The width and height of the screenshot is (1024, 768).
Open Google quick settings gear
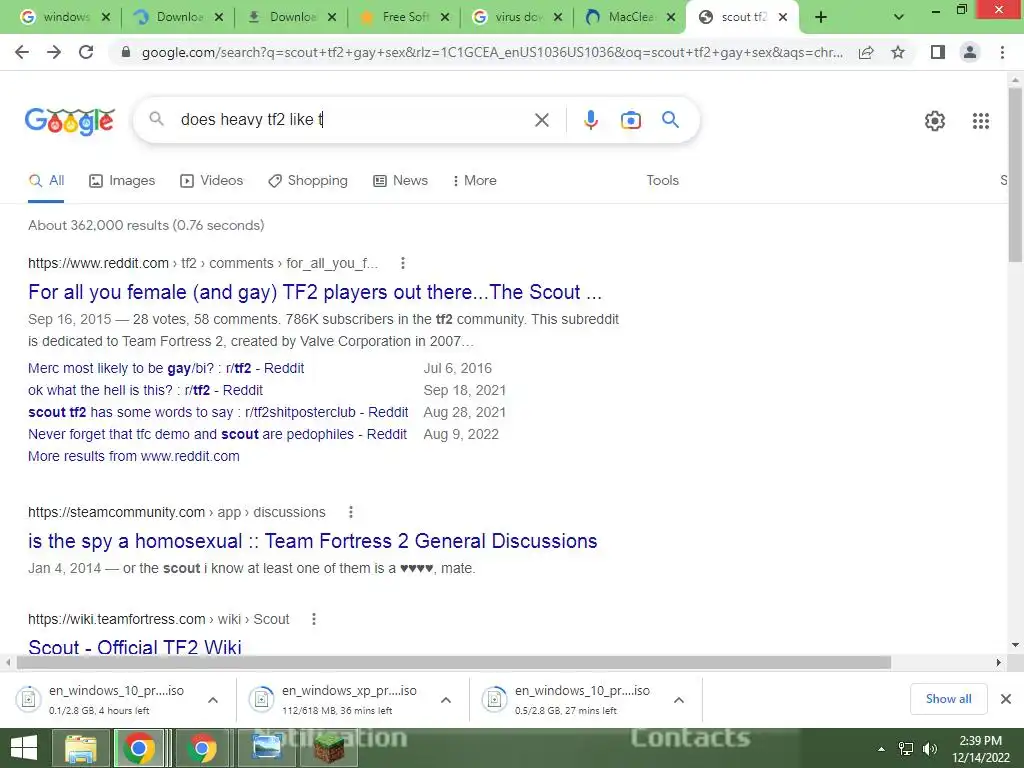tap(935, 121)
